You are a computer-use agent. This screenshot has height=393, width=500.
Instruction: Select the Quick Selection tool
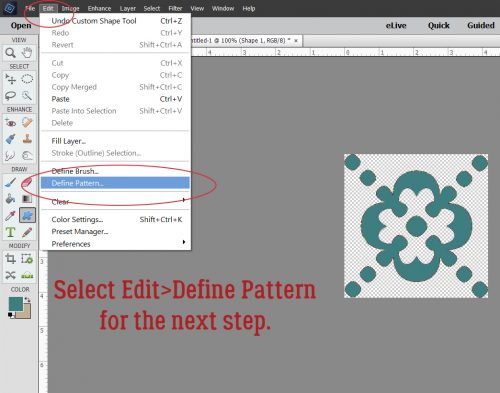pos(27,96)
